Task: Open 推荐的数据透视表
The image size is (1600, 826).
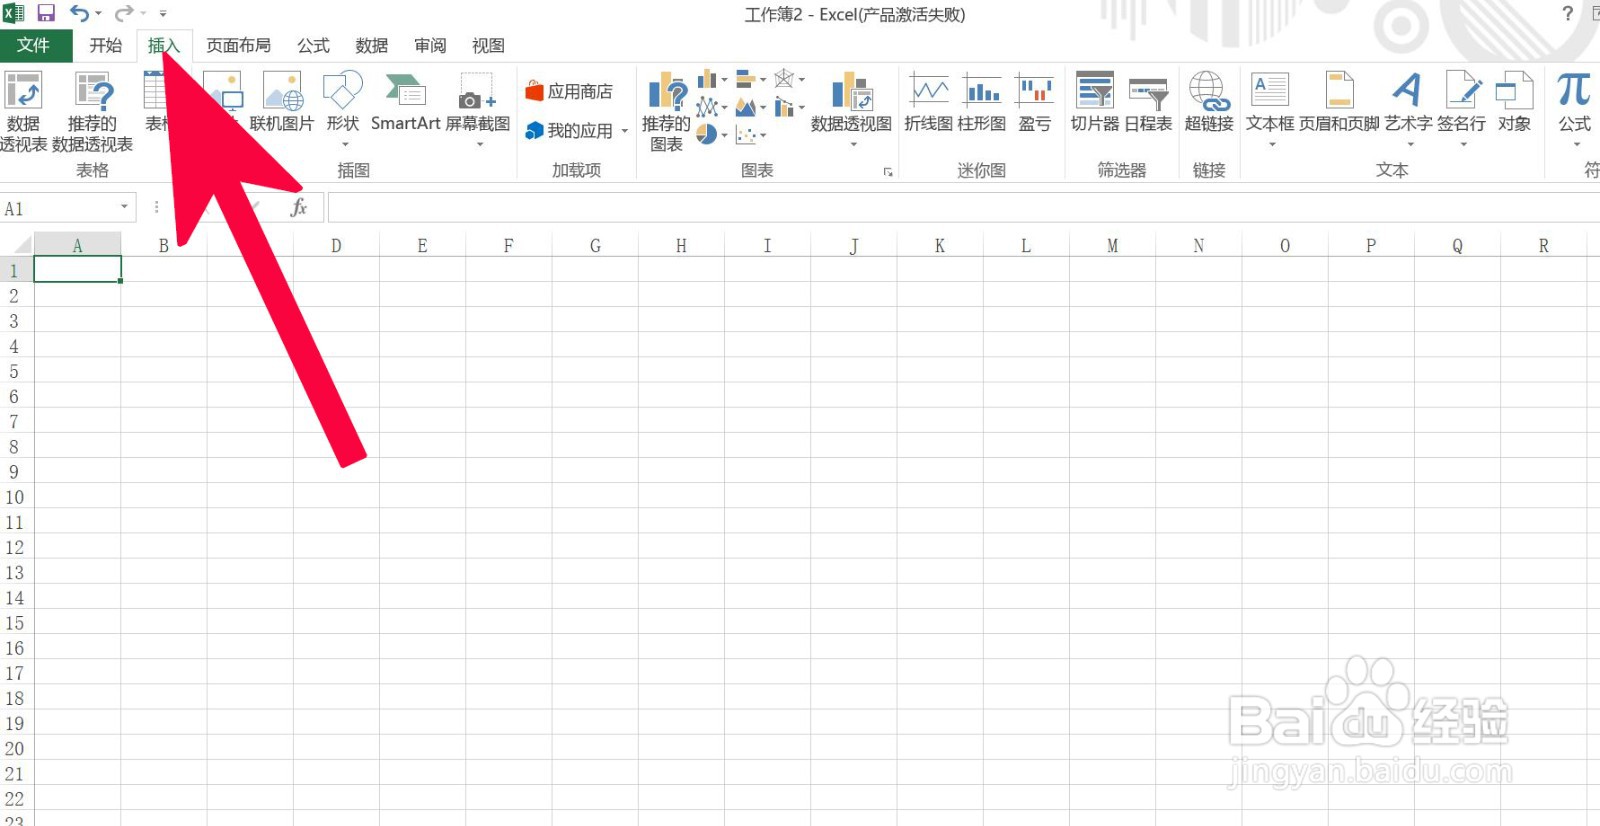Action: click(x=92, y=111)
